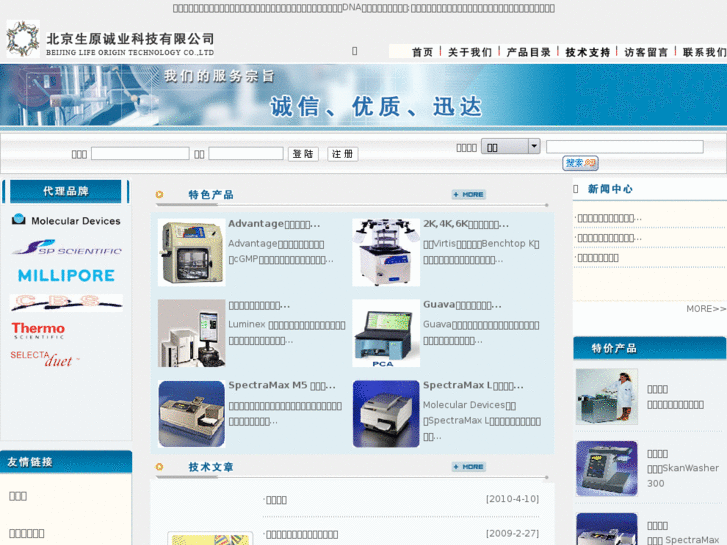Open the 首页 home menu
The height and width of the screenshot is (545, 727).
[422, 52]
